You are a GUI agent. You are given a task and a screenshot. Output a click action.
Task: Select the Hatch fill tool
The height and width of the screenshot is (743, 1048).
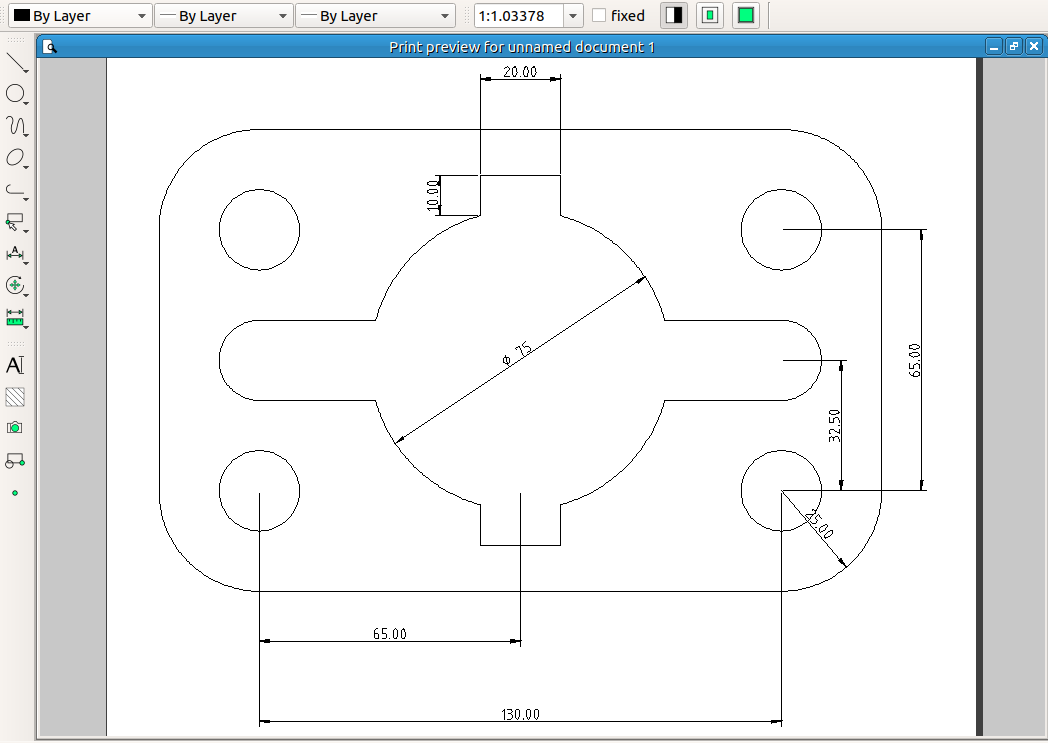pos(15,397)
